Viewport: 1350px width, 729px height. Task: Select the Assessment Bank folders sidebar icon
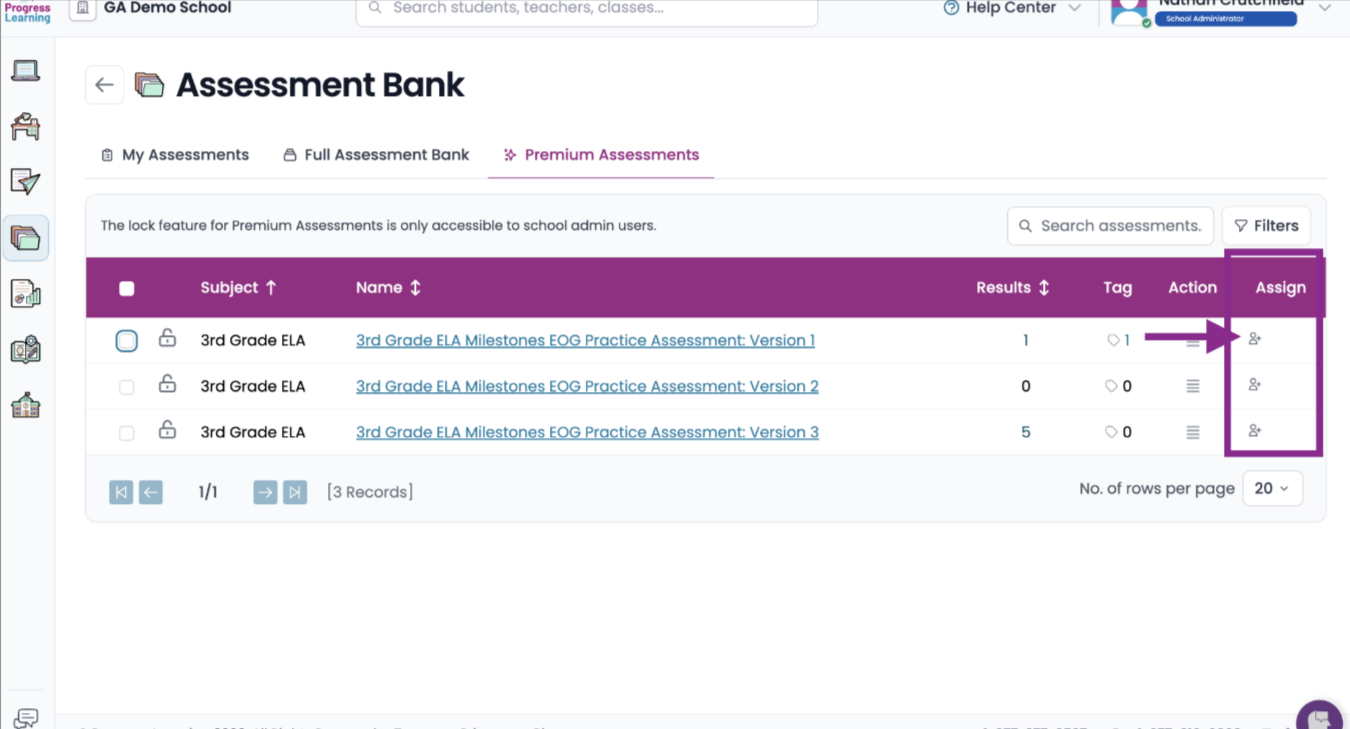pos(25,238)
